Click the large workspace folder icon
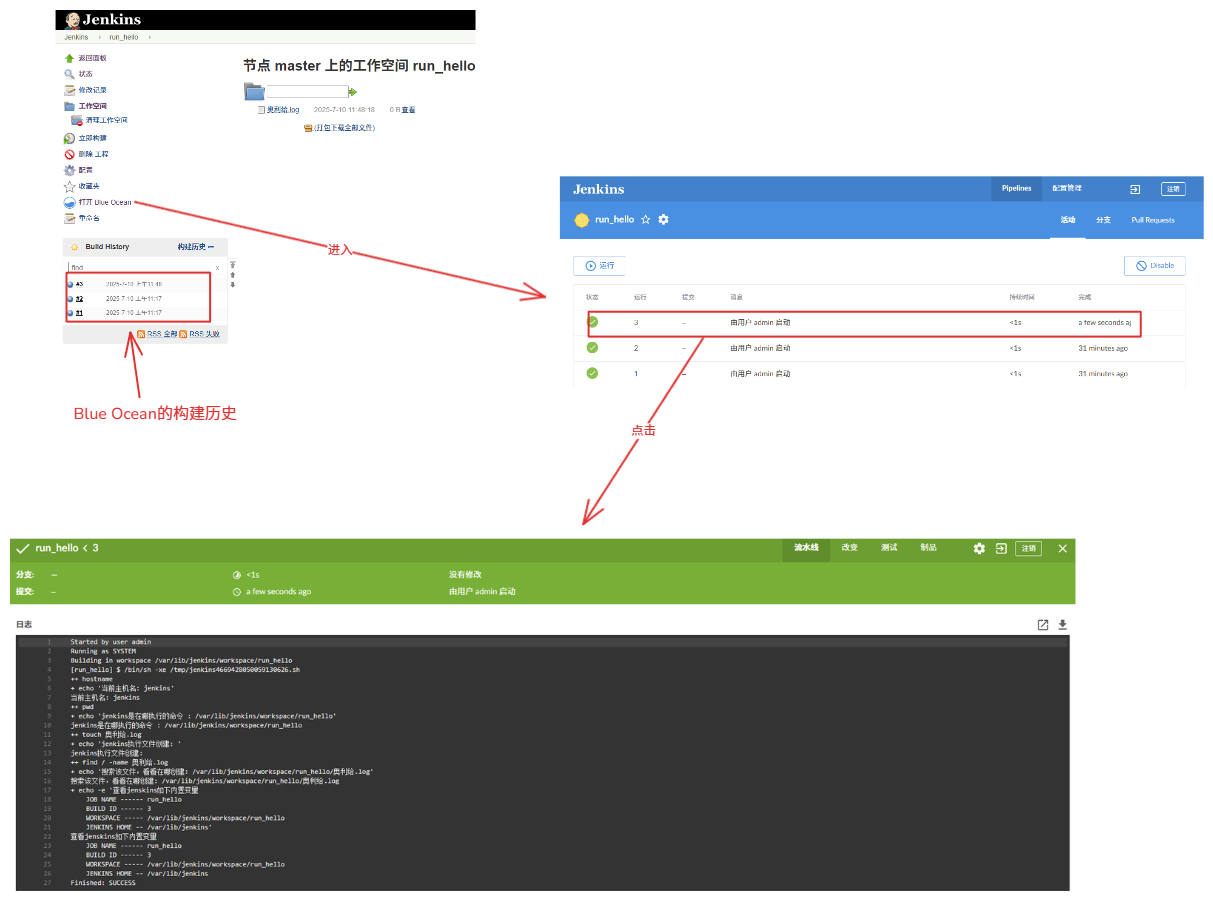Viewport: 1213px width, 906px height. point(254,92)
